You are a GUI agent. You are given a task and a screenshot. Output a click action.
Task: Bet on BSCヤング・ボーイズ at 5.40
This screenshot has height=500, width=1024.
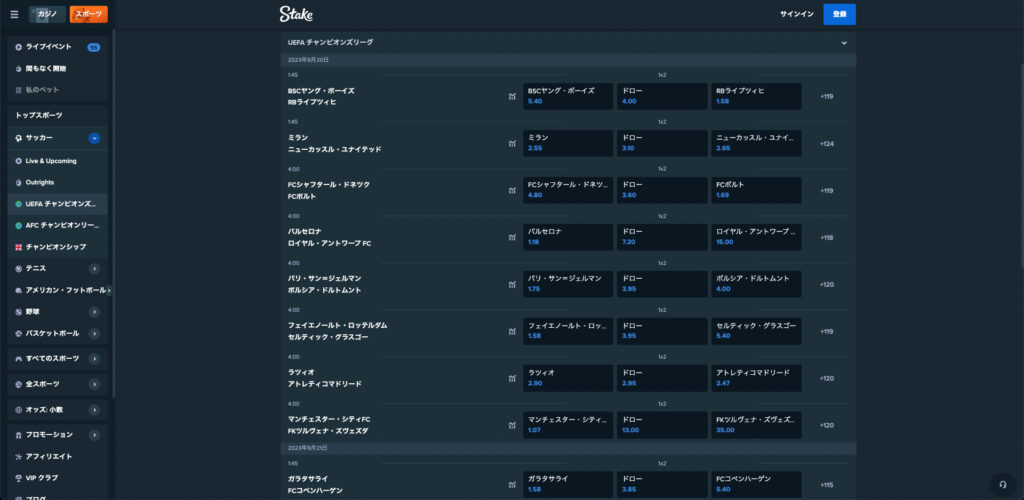[x=568, y=97]
